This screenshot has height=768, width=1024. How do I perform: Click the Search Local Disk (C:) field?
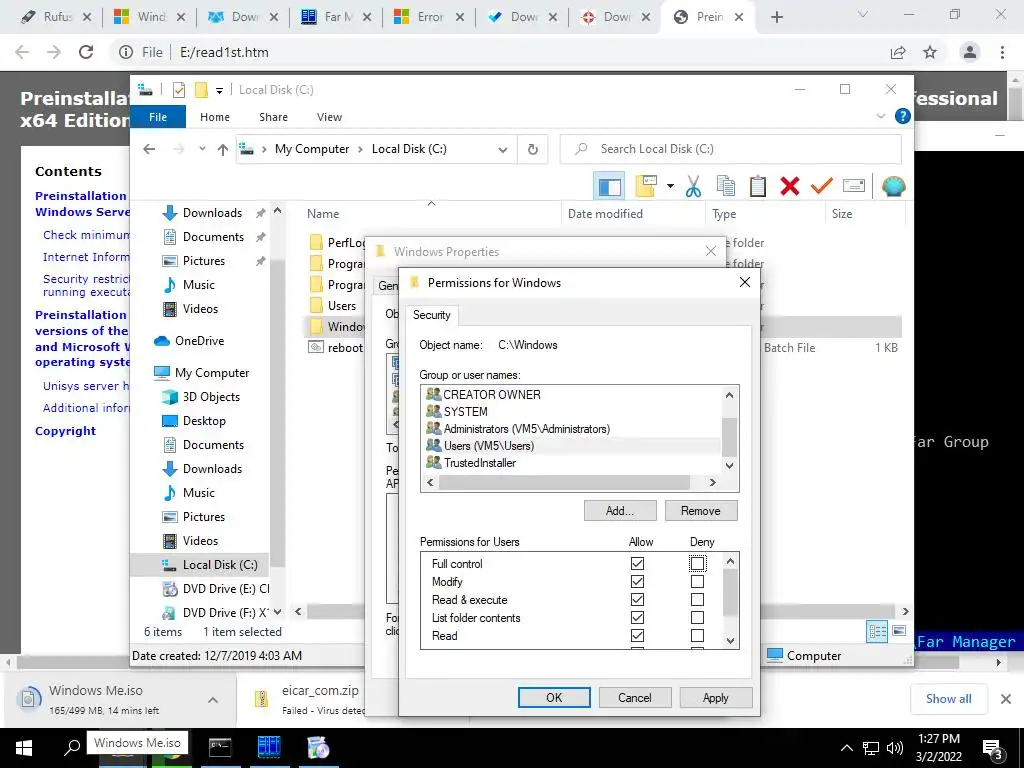pos(730,149)
